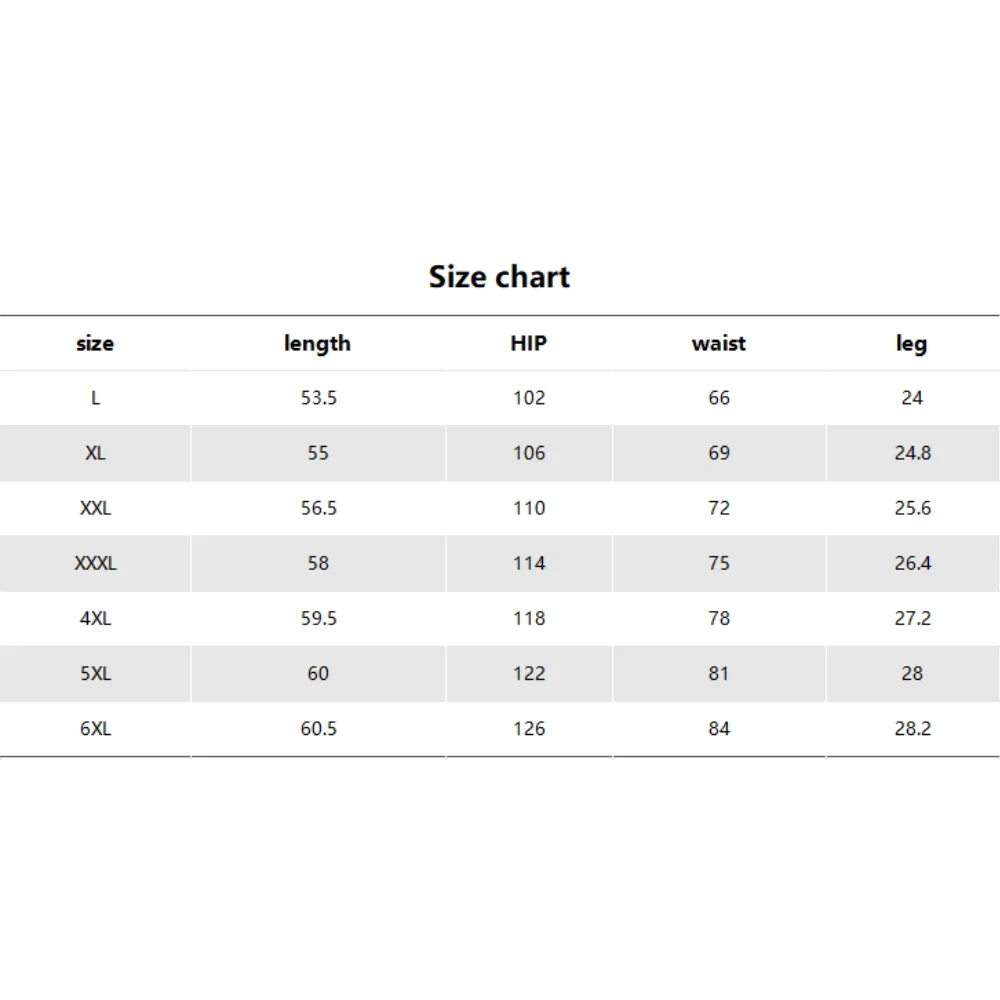Screen dimensions: 1000x1000
Task: Click the hip value 118
Action: coord(529,618)
